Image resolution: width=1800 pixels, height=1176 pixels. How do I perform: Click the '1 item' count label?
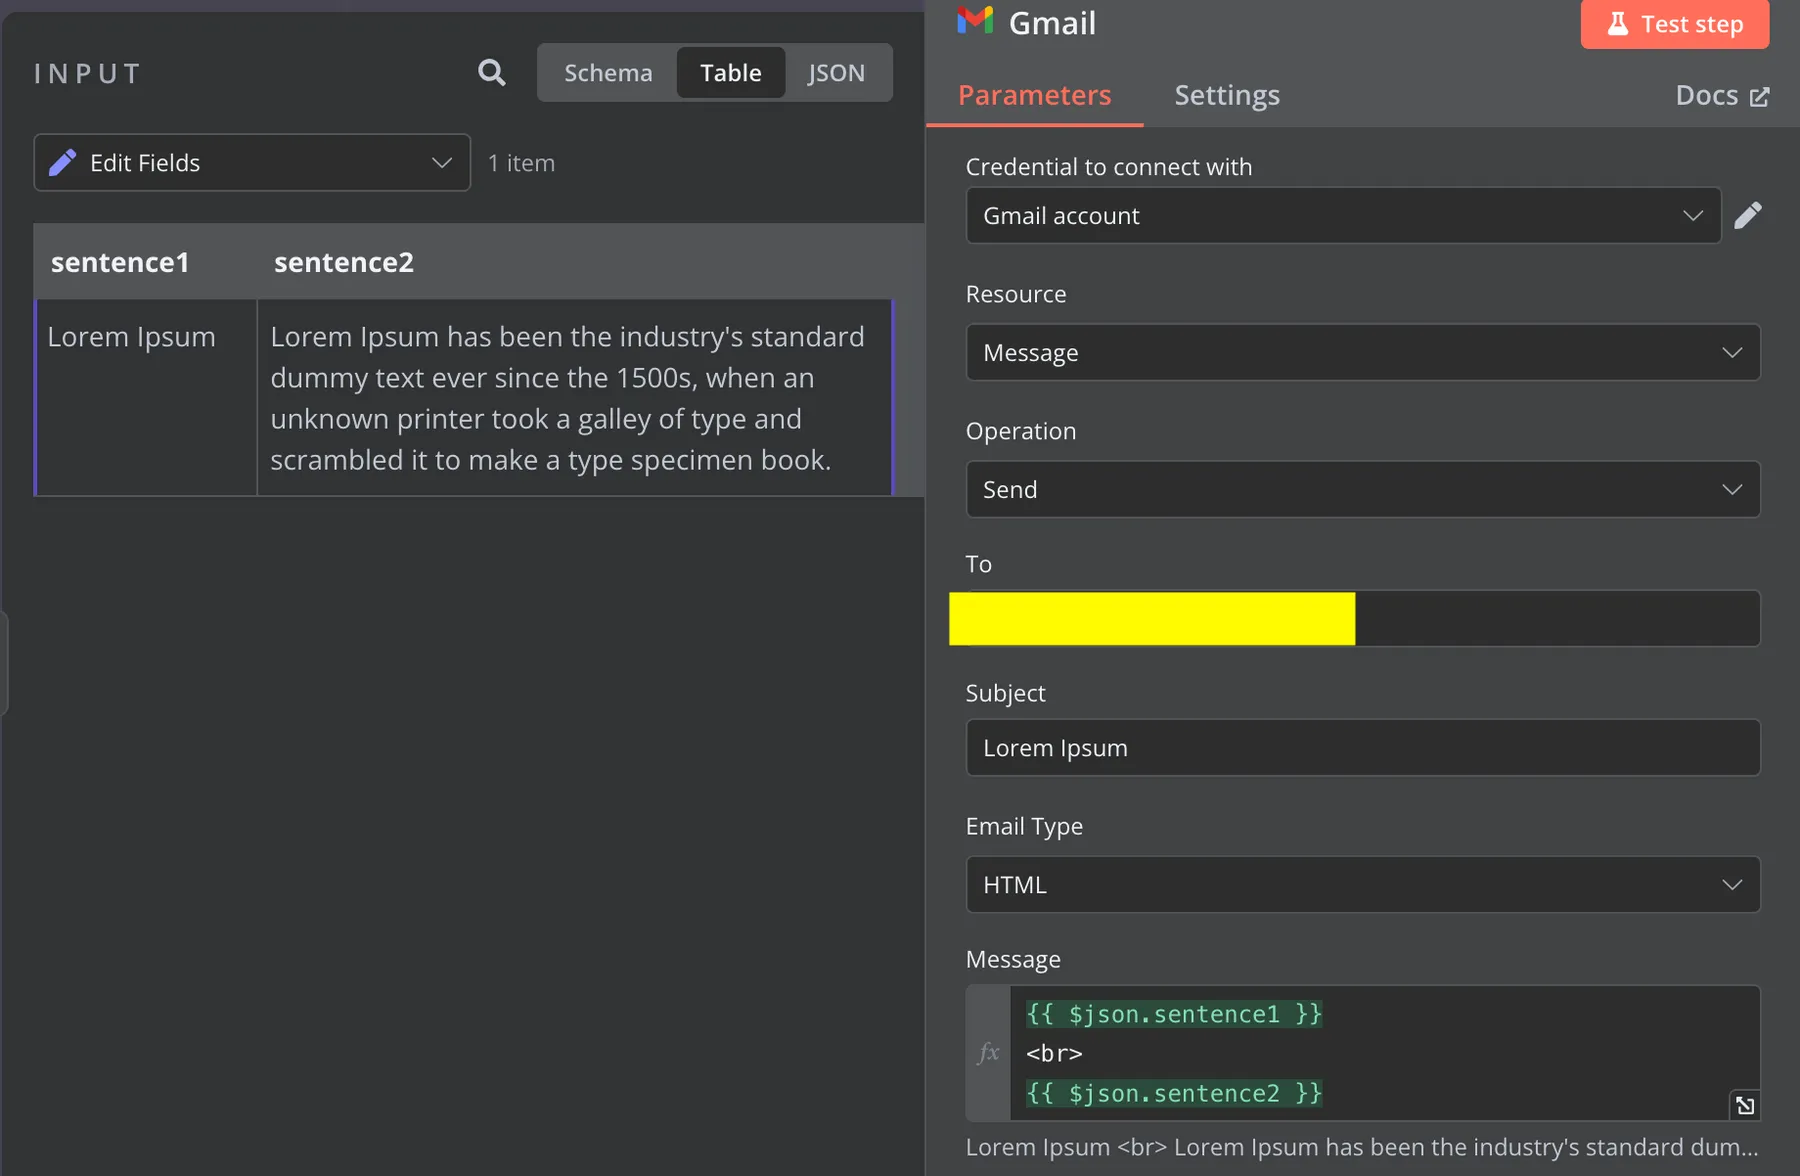(521, 163)
